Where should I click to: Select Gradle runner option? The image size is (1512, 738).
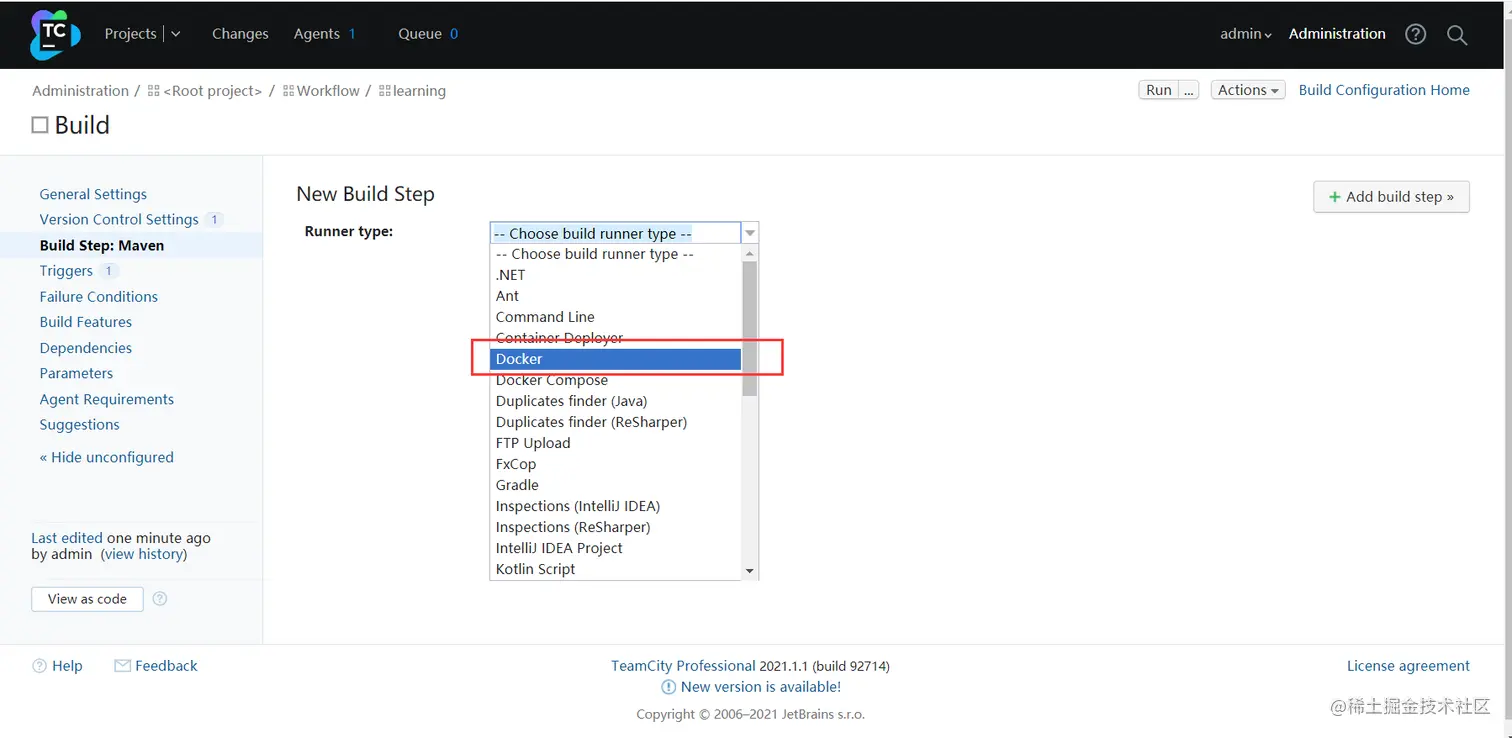point(616,485)
